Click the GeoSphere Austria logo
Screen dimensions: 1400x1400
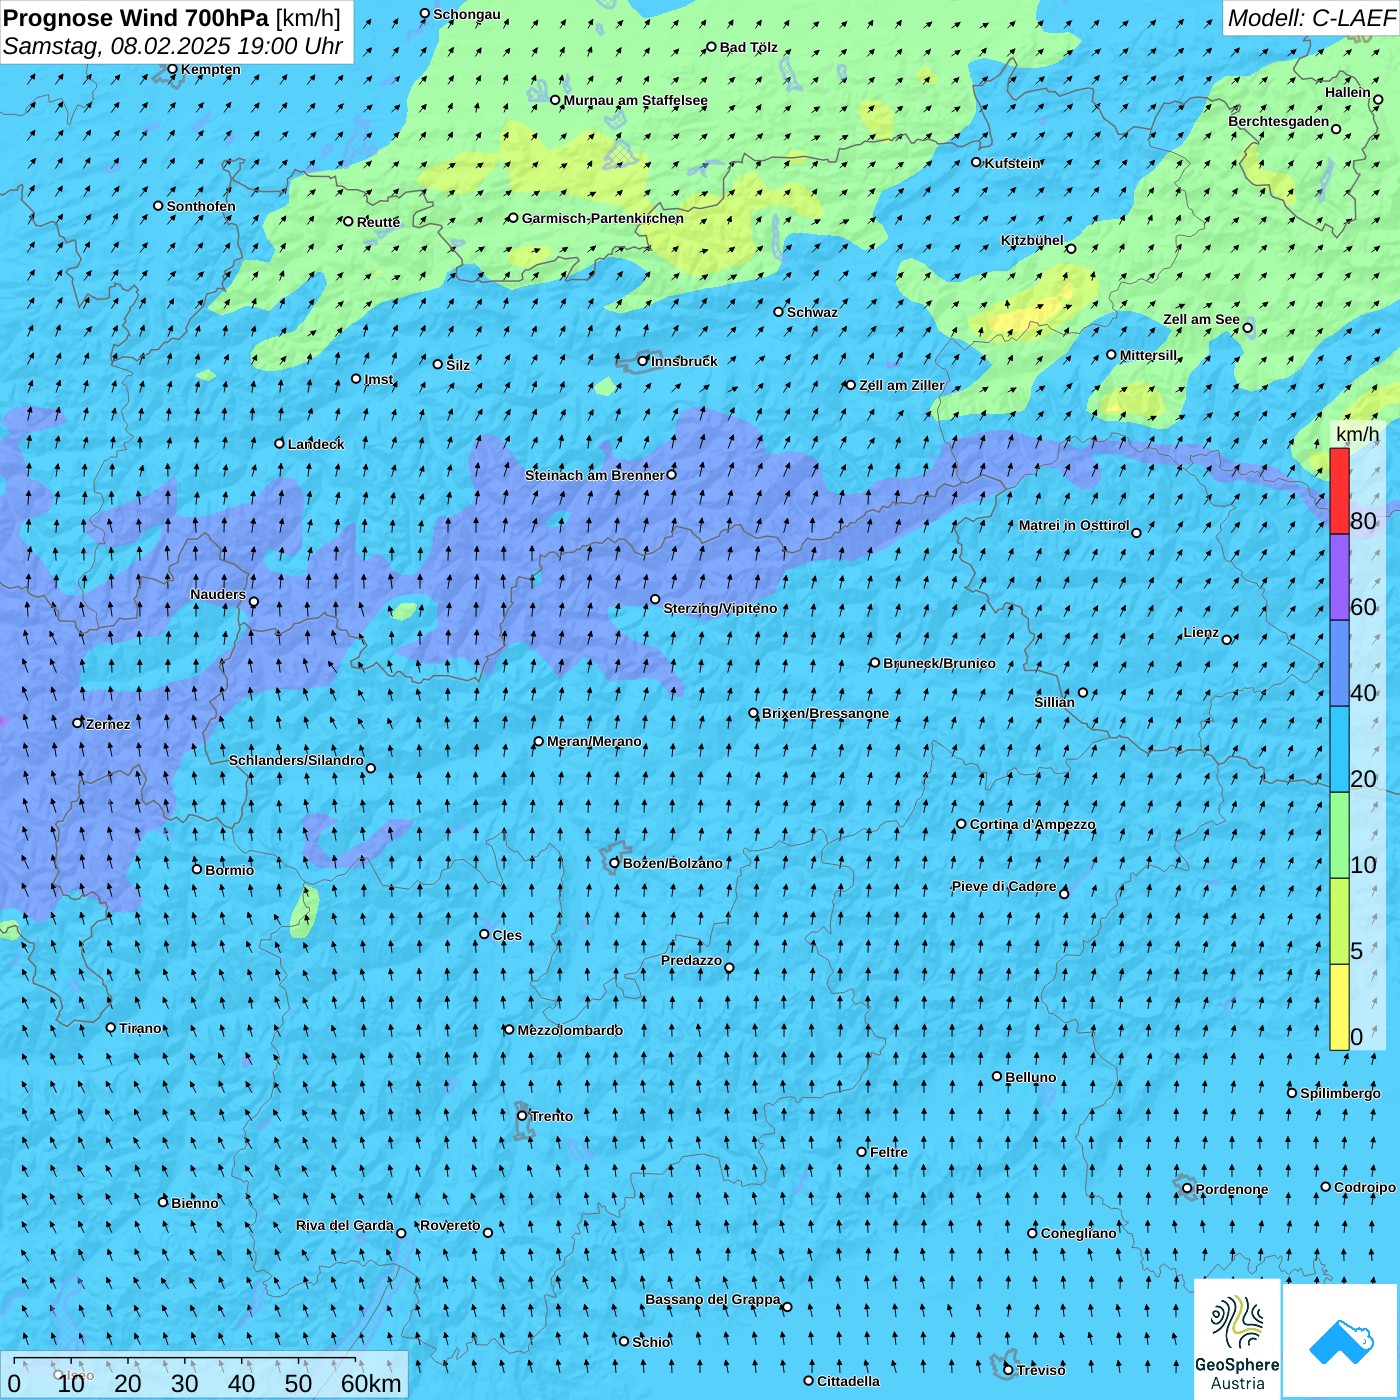coord(1237,1339)
